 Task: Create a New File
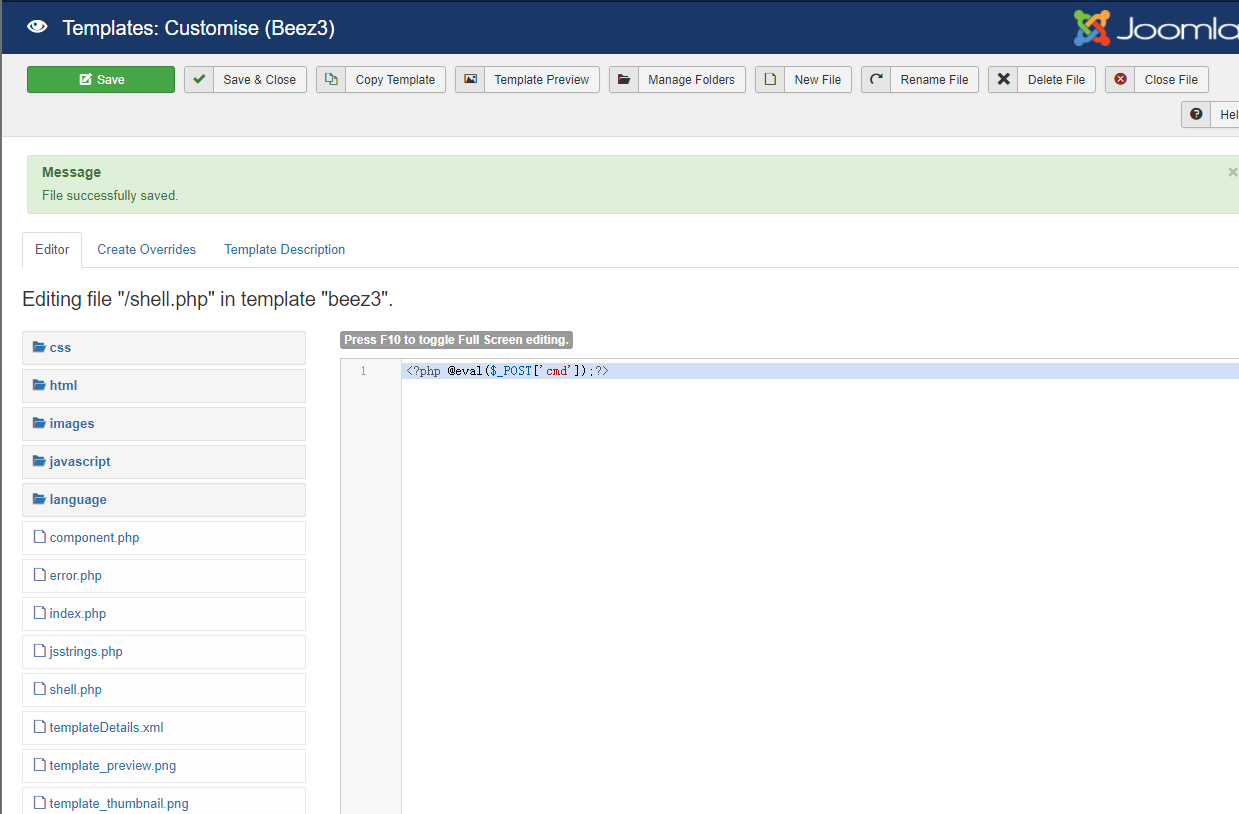pos(803,80)
